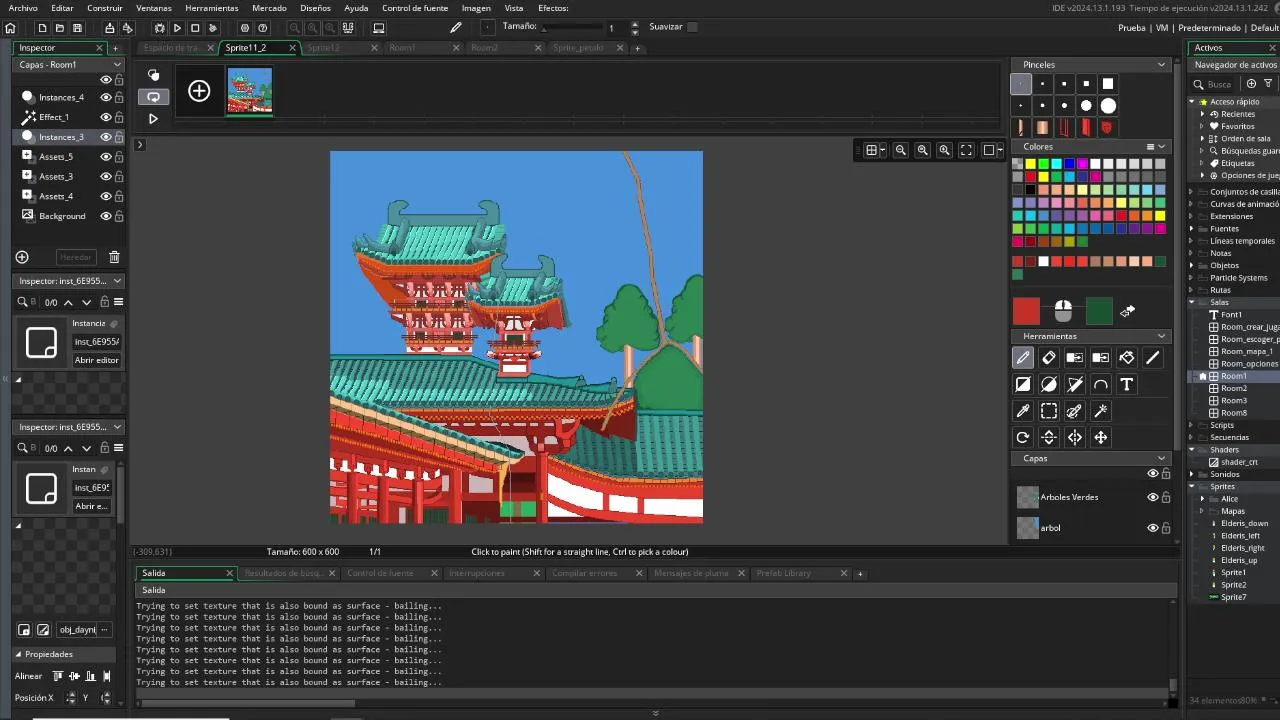Select the Text tool
This screenshot has height=720, width=1280.
pyautogui.click(x=1127, y=384)
